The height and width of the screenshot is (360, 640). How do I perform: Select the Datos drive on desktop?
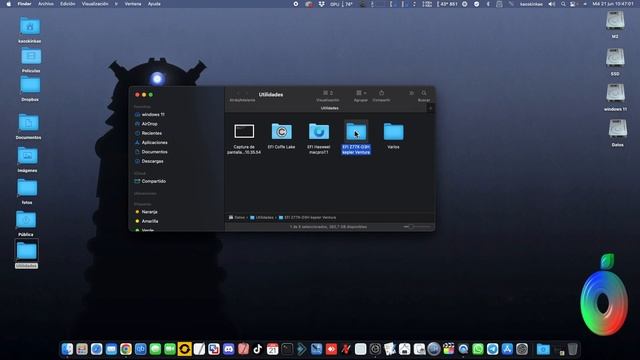(x=618, y=129)
